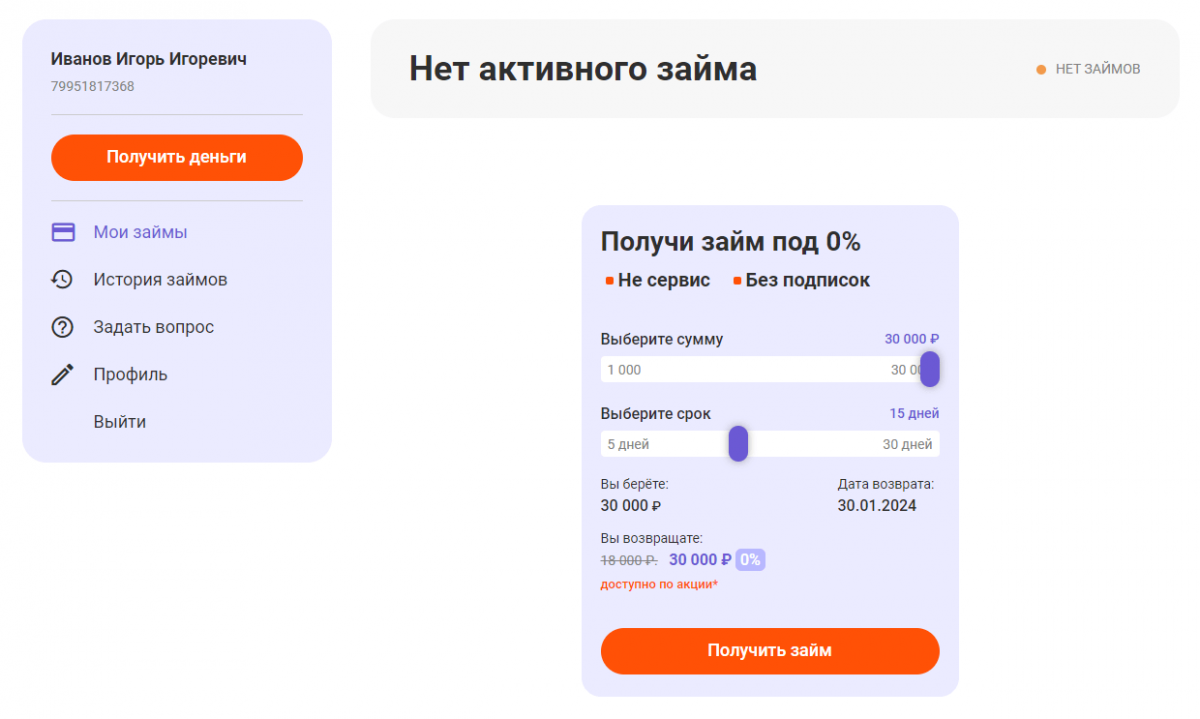Click the 0% promo badge
1200x719 pixels.
pos(750,560)
